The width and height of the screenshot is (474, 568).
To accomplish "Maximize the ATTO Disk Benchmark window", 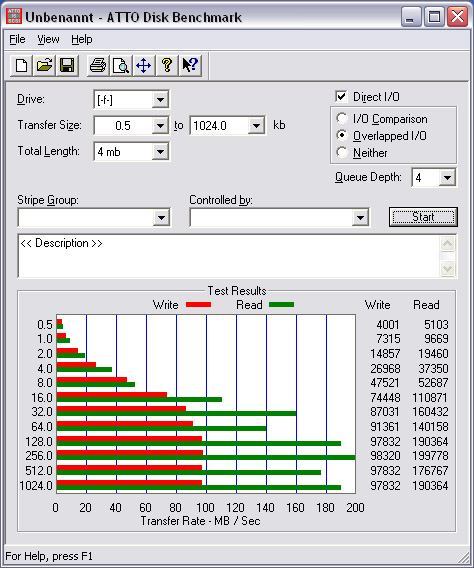I will coord(434,17).
